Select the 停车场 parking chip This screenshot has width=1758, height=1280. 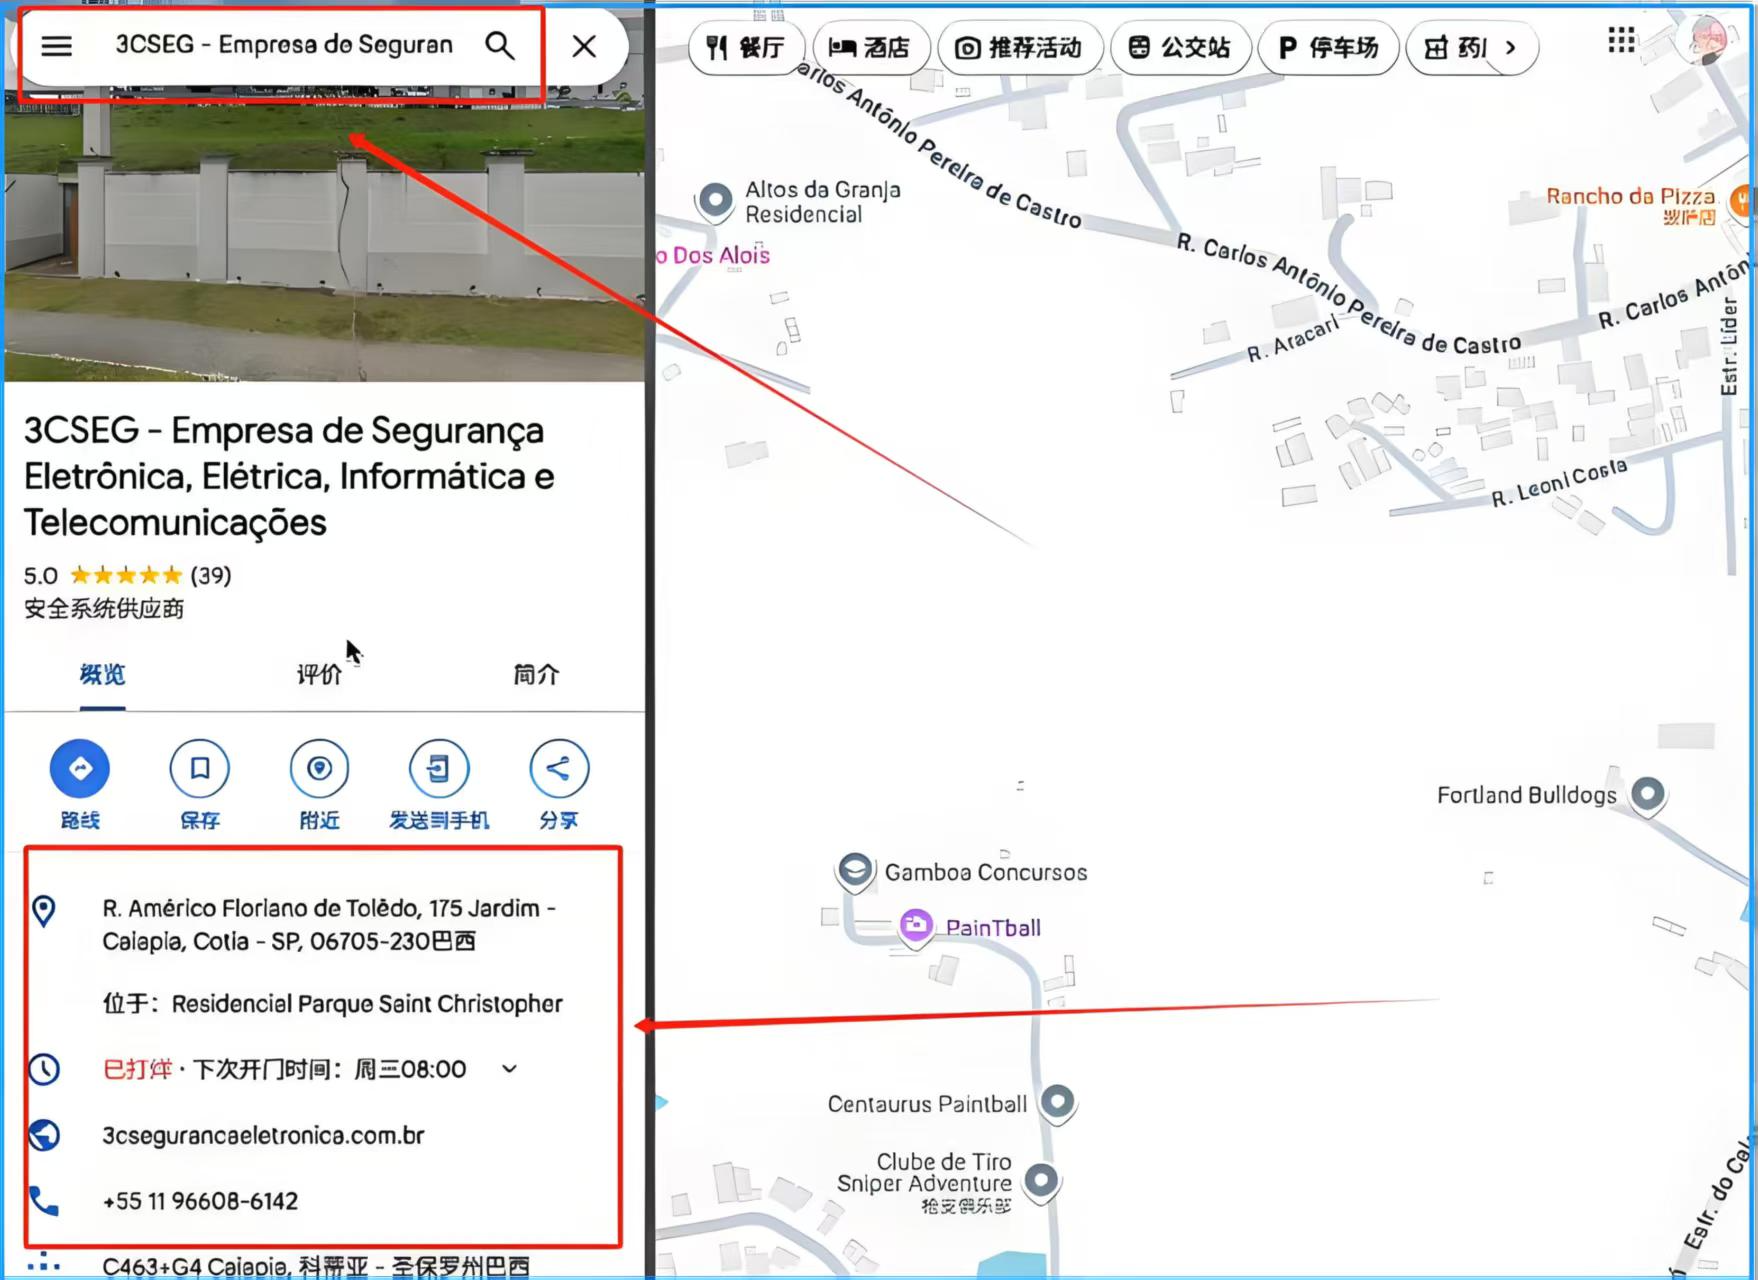[x=1328, y=47]
